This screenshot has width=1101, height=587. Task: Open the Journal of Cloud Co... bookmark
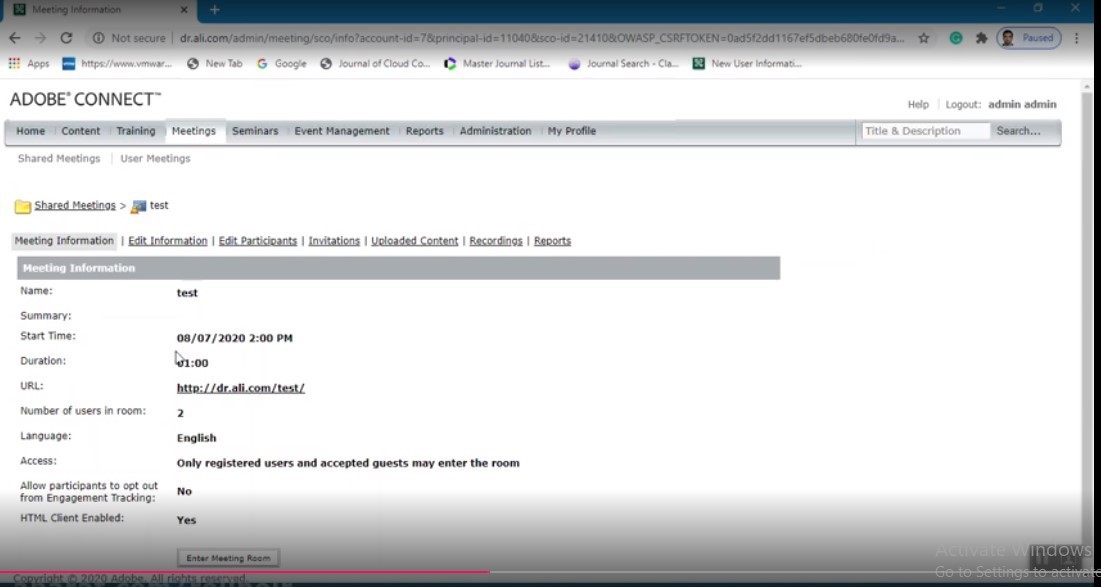[375, 63]
